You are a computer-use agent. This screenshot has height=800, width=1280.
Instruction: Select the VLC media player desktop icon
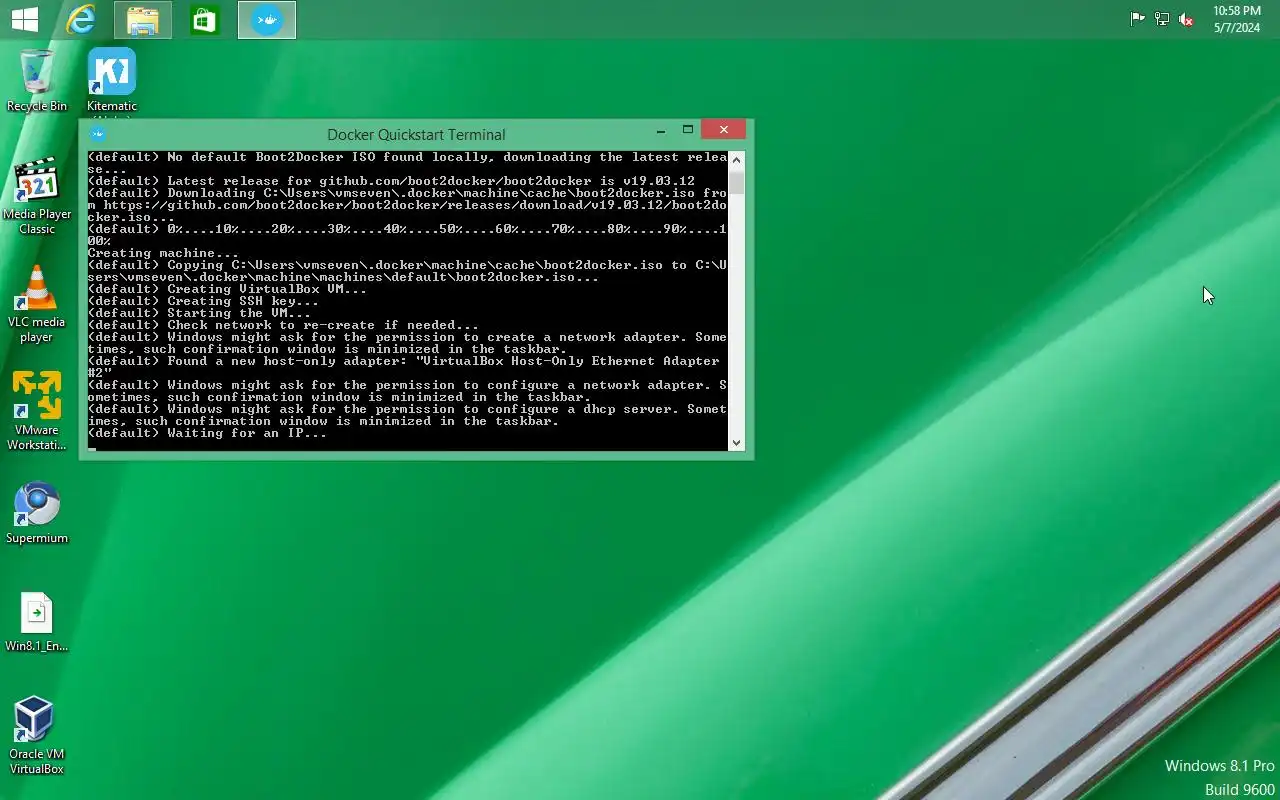[x=37, y=304]
